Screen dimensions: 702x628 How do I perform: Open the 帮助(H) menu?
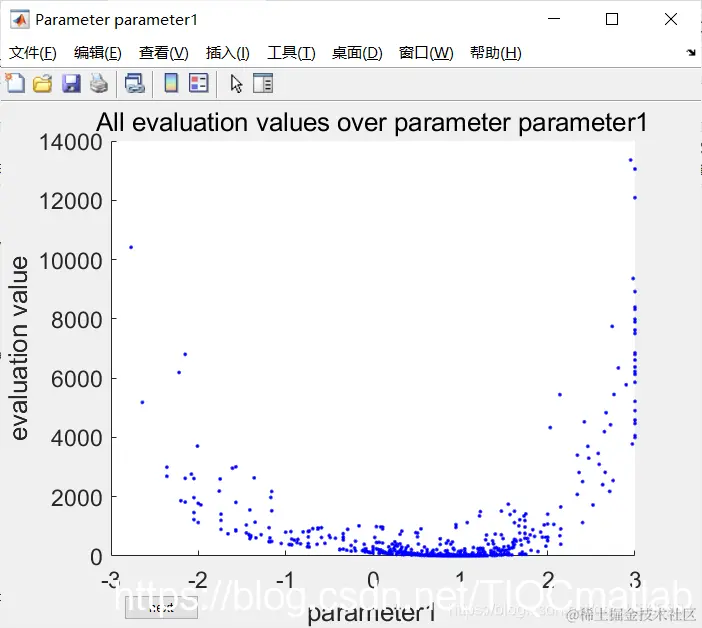(496, 53)
